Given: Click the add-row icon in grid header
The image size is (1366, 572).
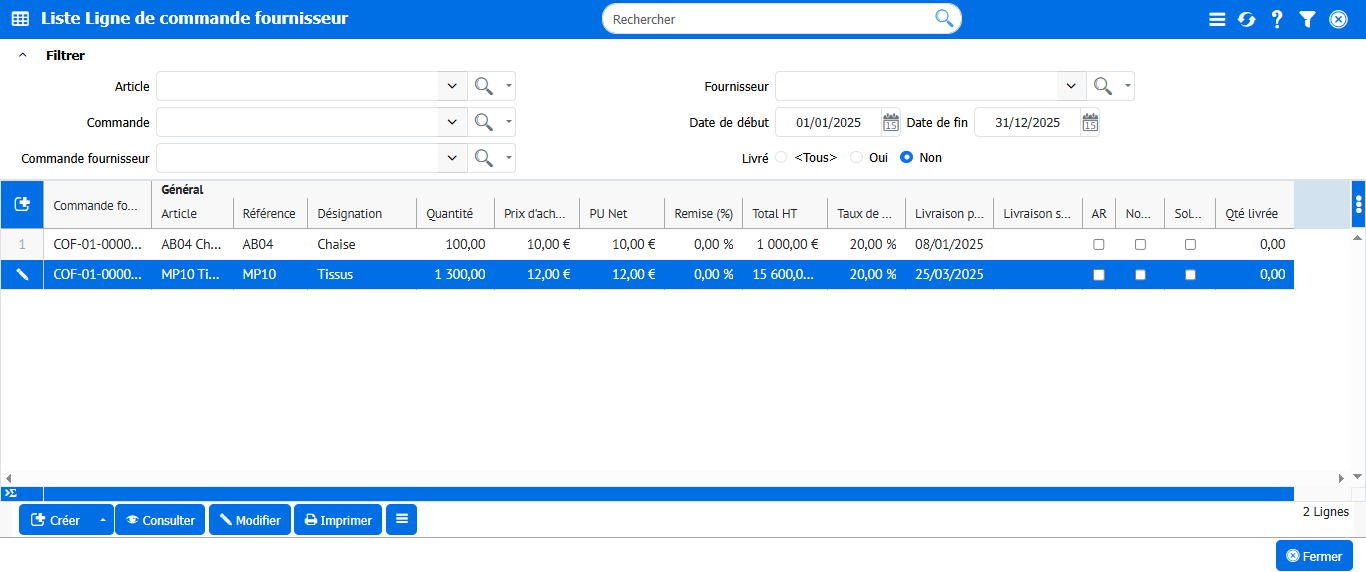Looking at the screenshot, I should pos(22,204).
